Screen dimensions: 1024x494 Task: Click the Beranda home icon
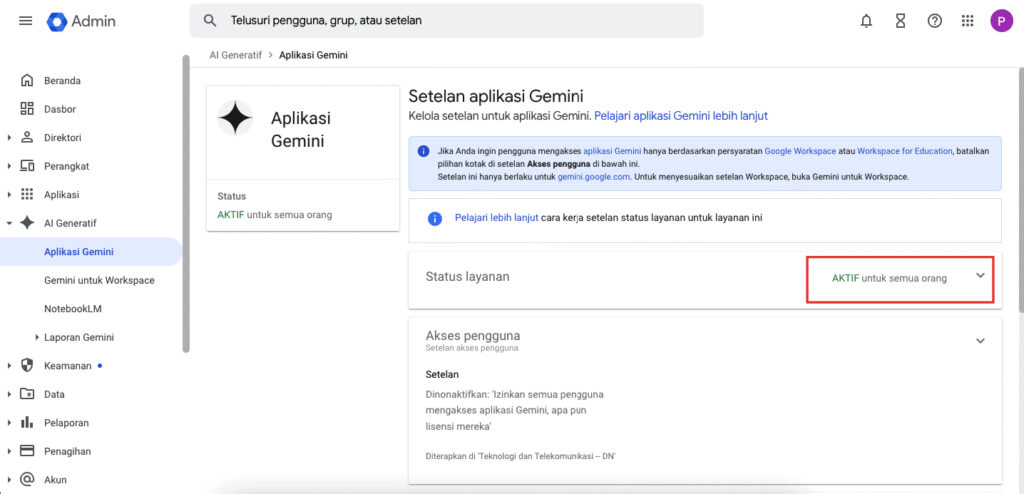27,80
